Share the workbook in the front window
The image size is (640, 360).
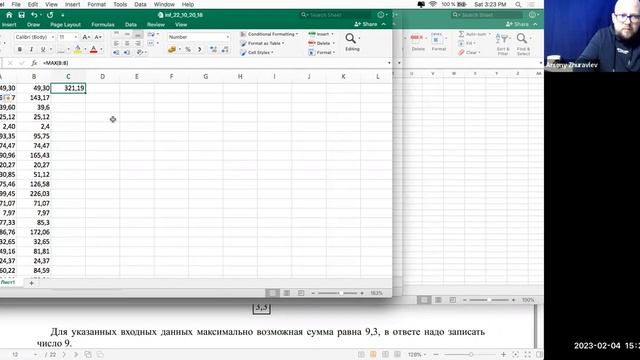click(x=366, y=24)
